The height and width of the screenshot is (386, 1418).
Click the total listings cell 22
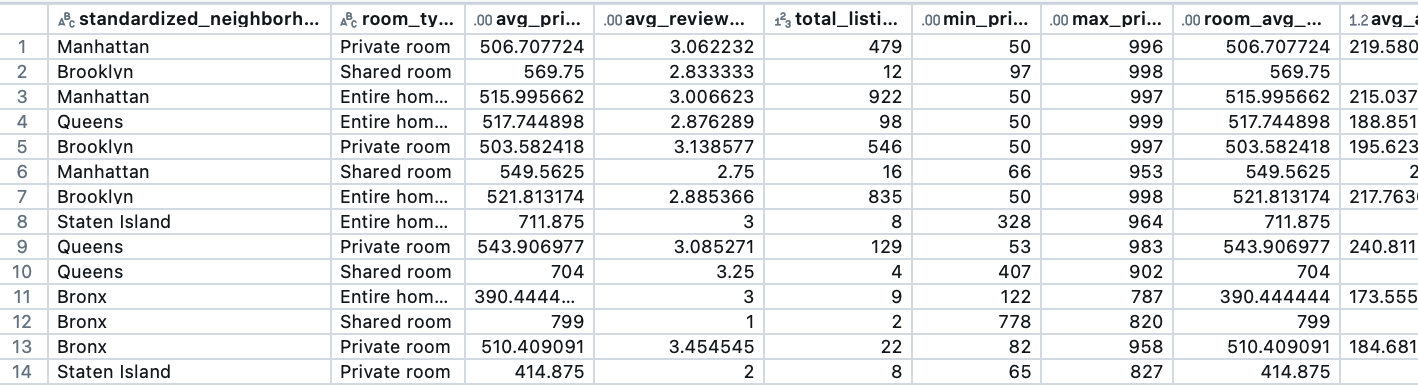tap(837, 347)
